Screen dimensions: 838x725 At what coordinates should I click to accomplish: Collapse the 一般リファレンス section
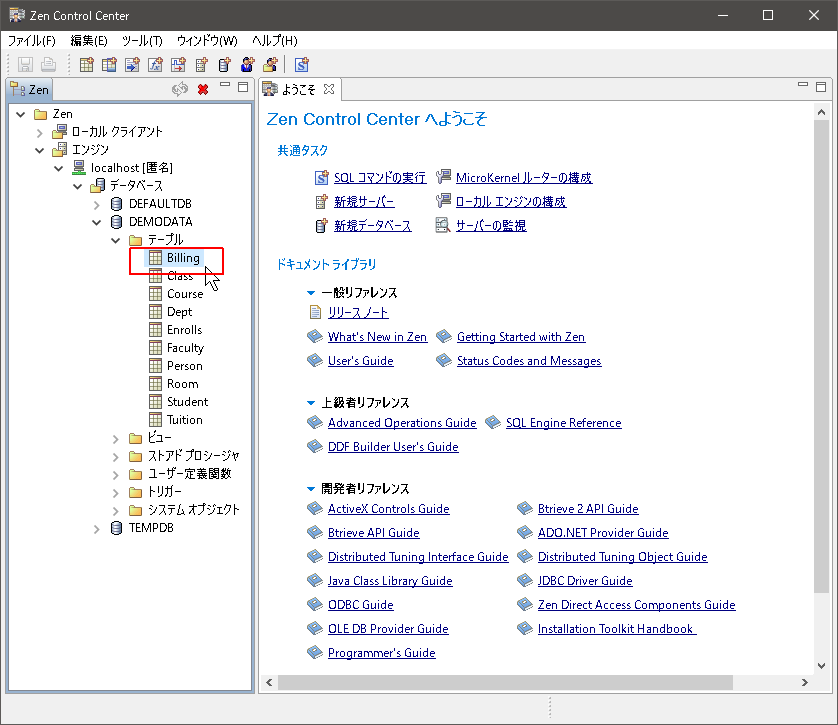coord(311,293)
